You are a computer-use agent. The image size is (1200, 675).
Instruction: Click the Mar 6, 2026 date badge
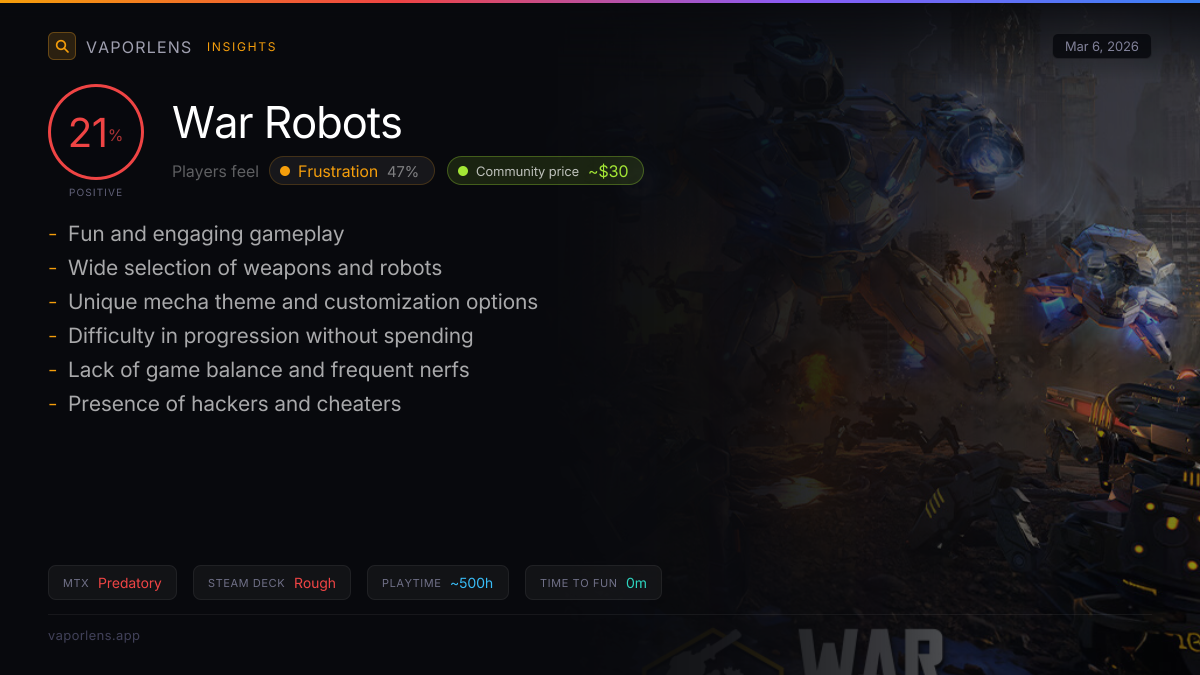(1101, 46)
